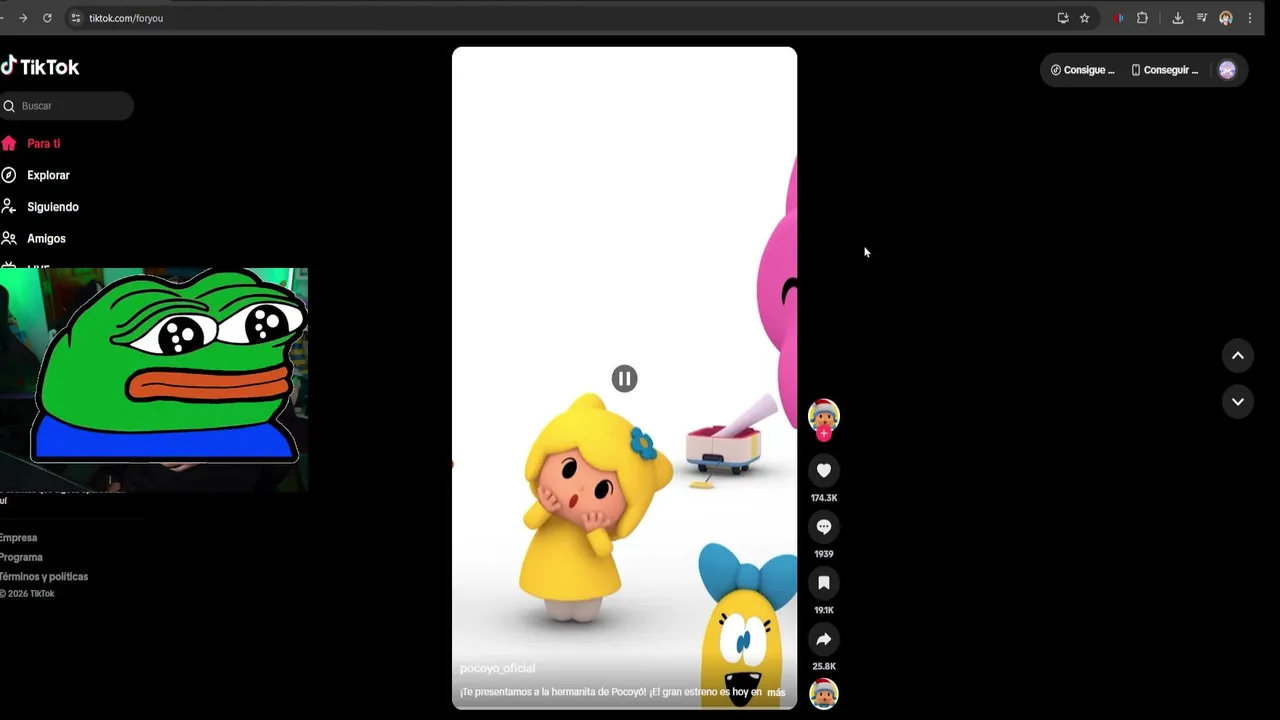Open the sound disc at the bottom
This screenshot has width=1280, height=720.
point(823,693)
